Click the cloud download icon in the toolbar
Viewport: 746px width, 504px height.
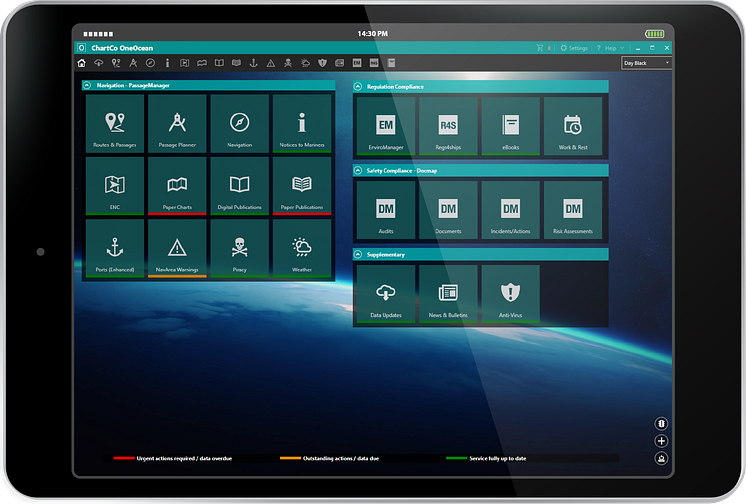(98, 63)
